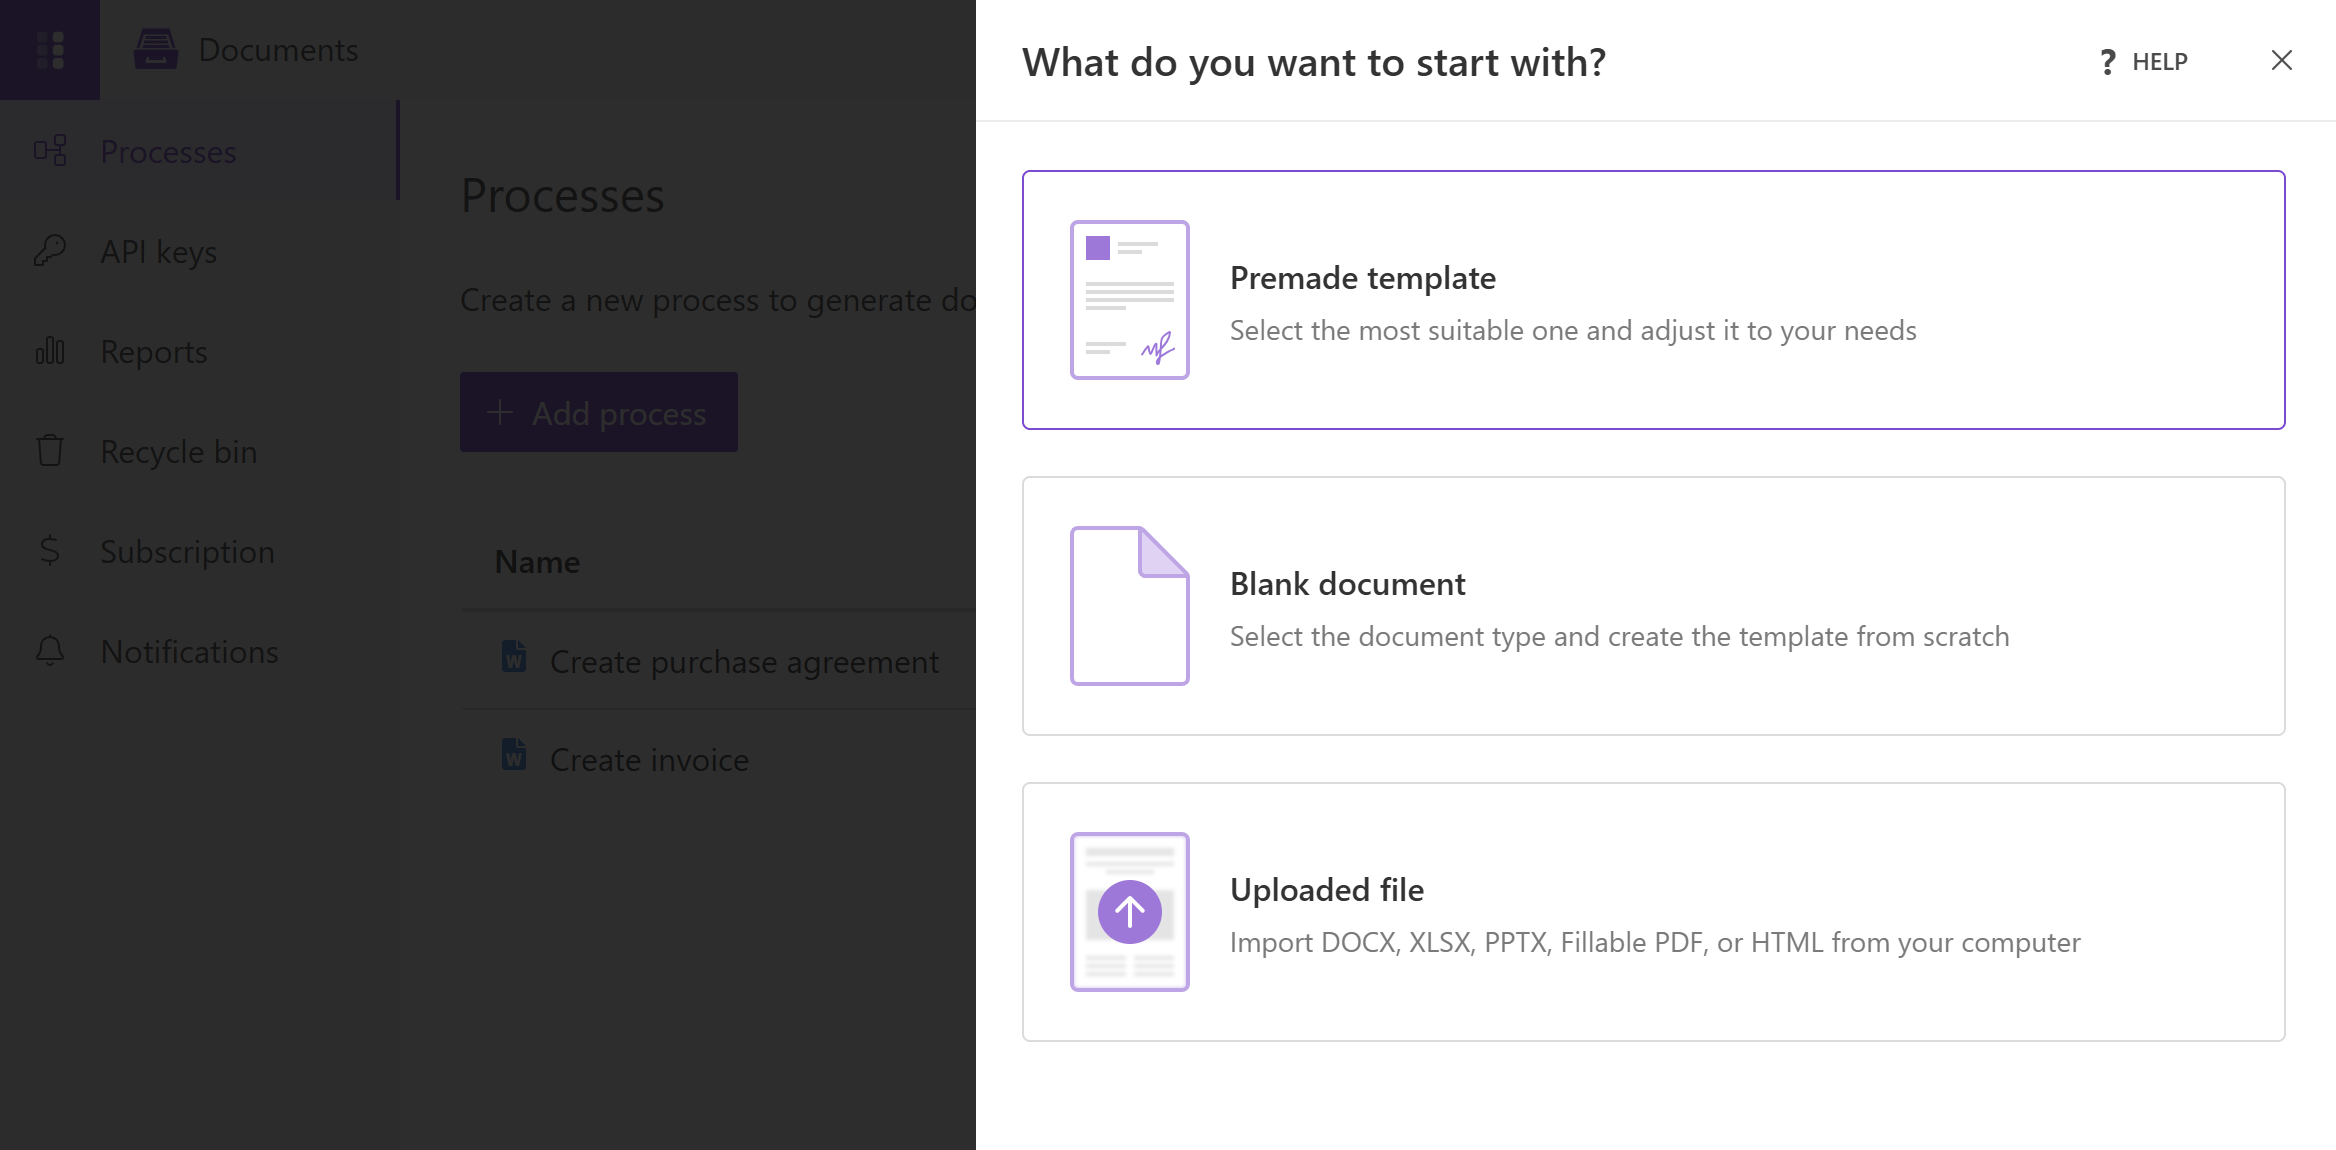Open the Processes section in the sidebar
The width and height of the screenshot is (2336, 1150).
point(168,151)
